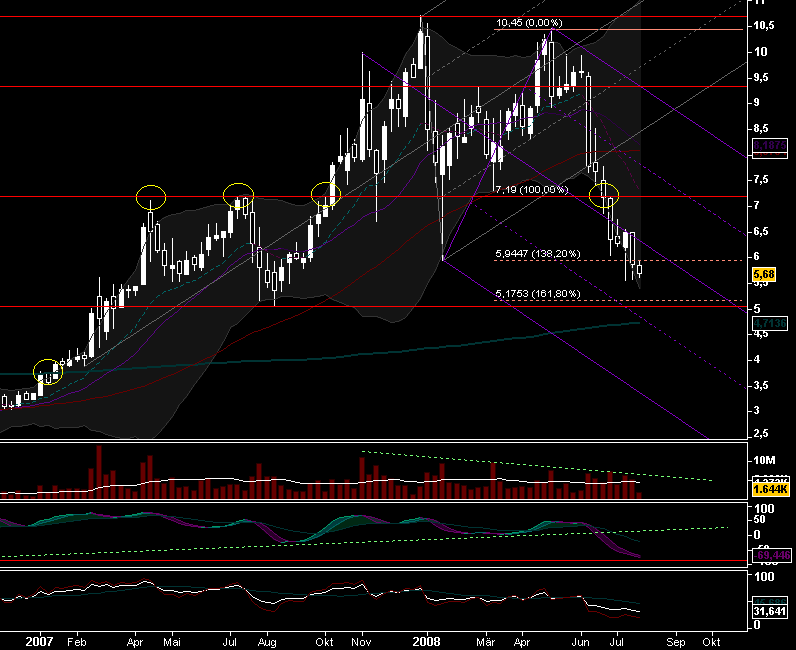
Task: Select the yellow circle marker at June 2008 breakdown
Action: click(604, 195)
